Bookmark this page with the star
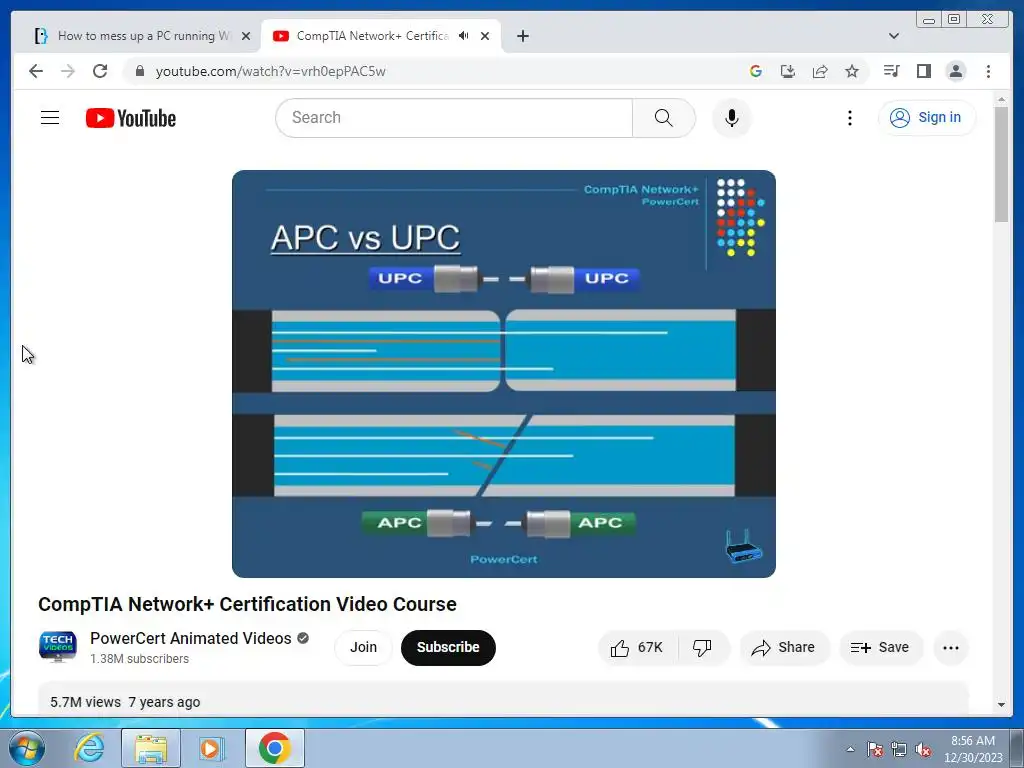Viewport: 1024px width, 768px height. click(852, 71)
